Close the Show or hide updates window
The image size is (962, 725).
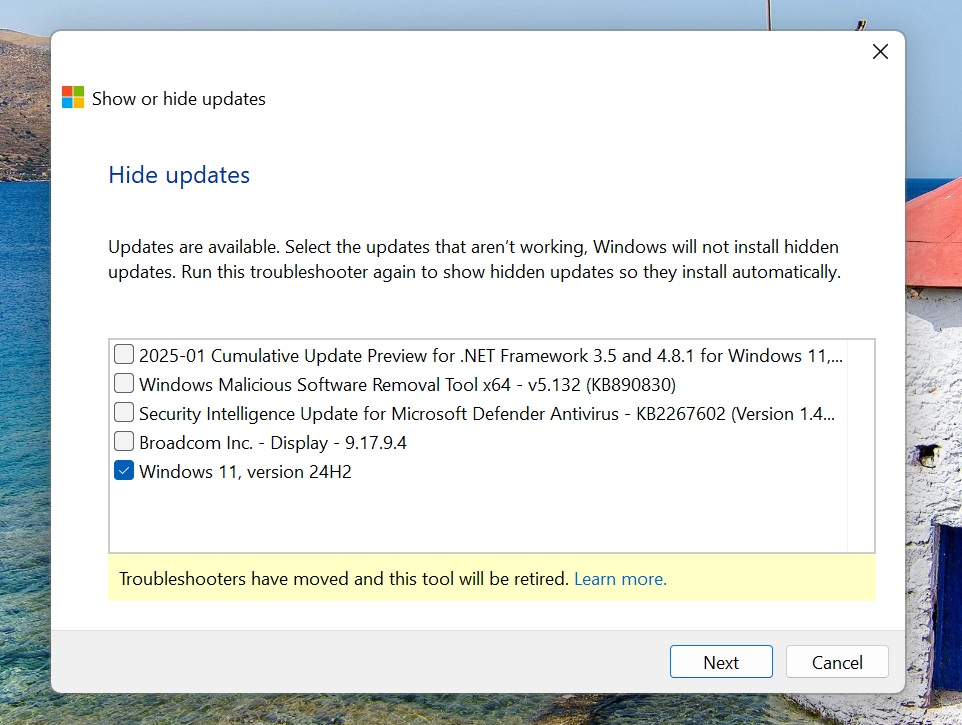(x=879, y=51)
